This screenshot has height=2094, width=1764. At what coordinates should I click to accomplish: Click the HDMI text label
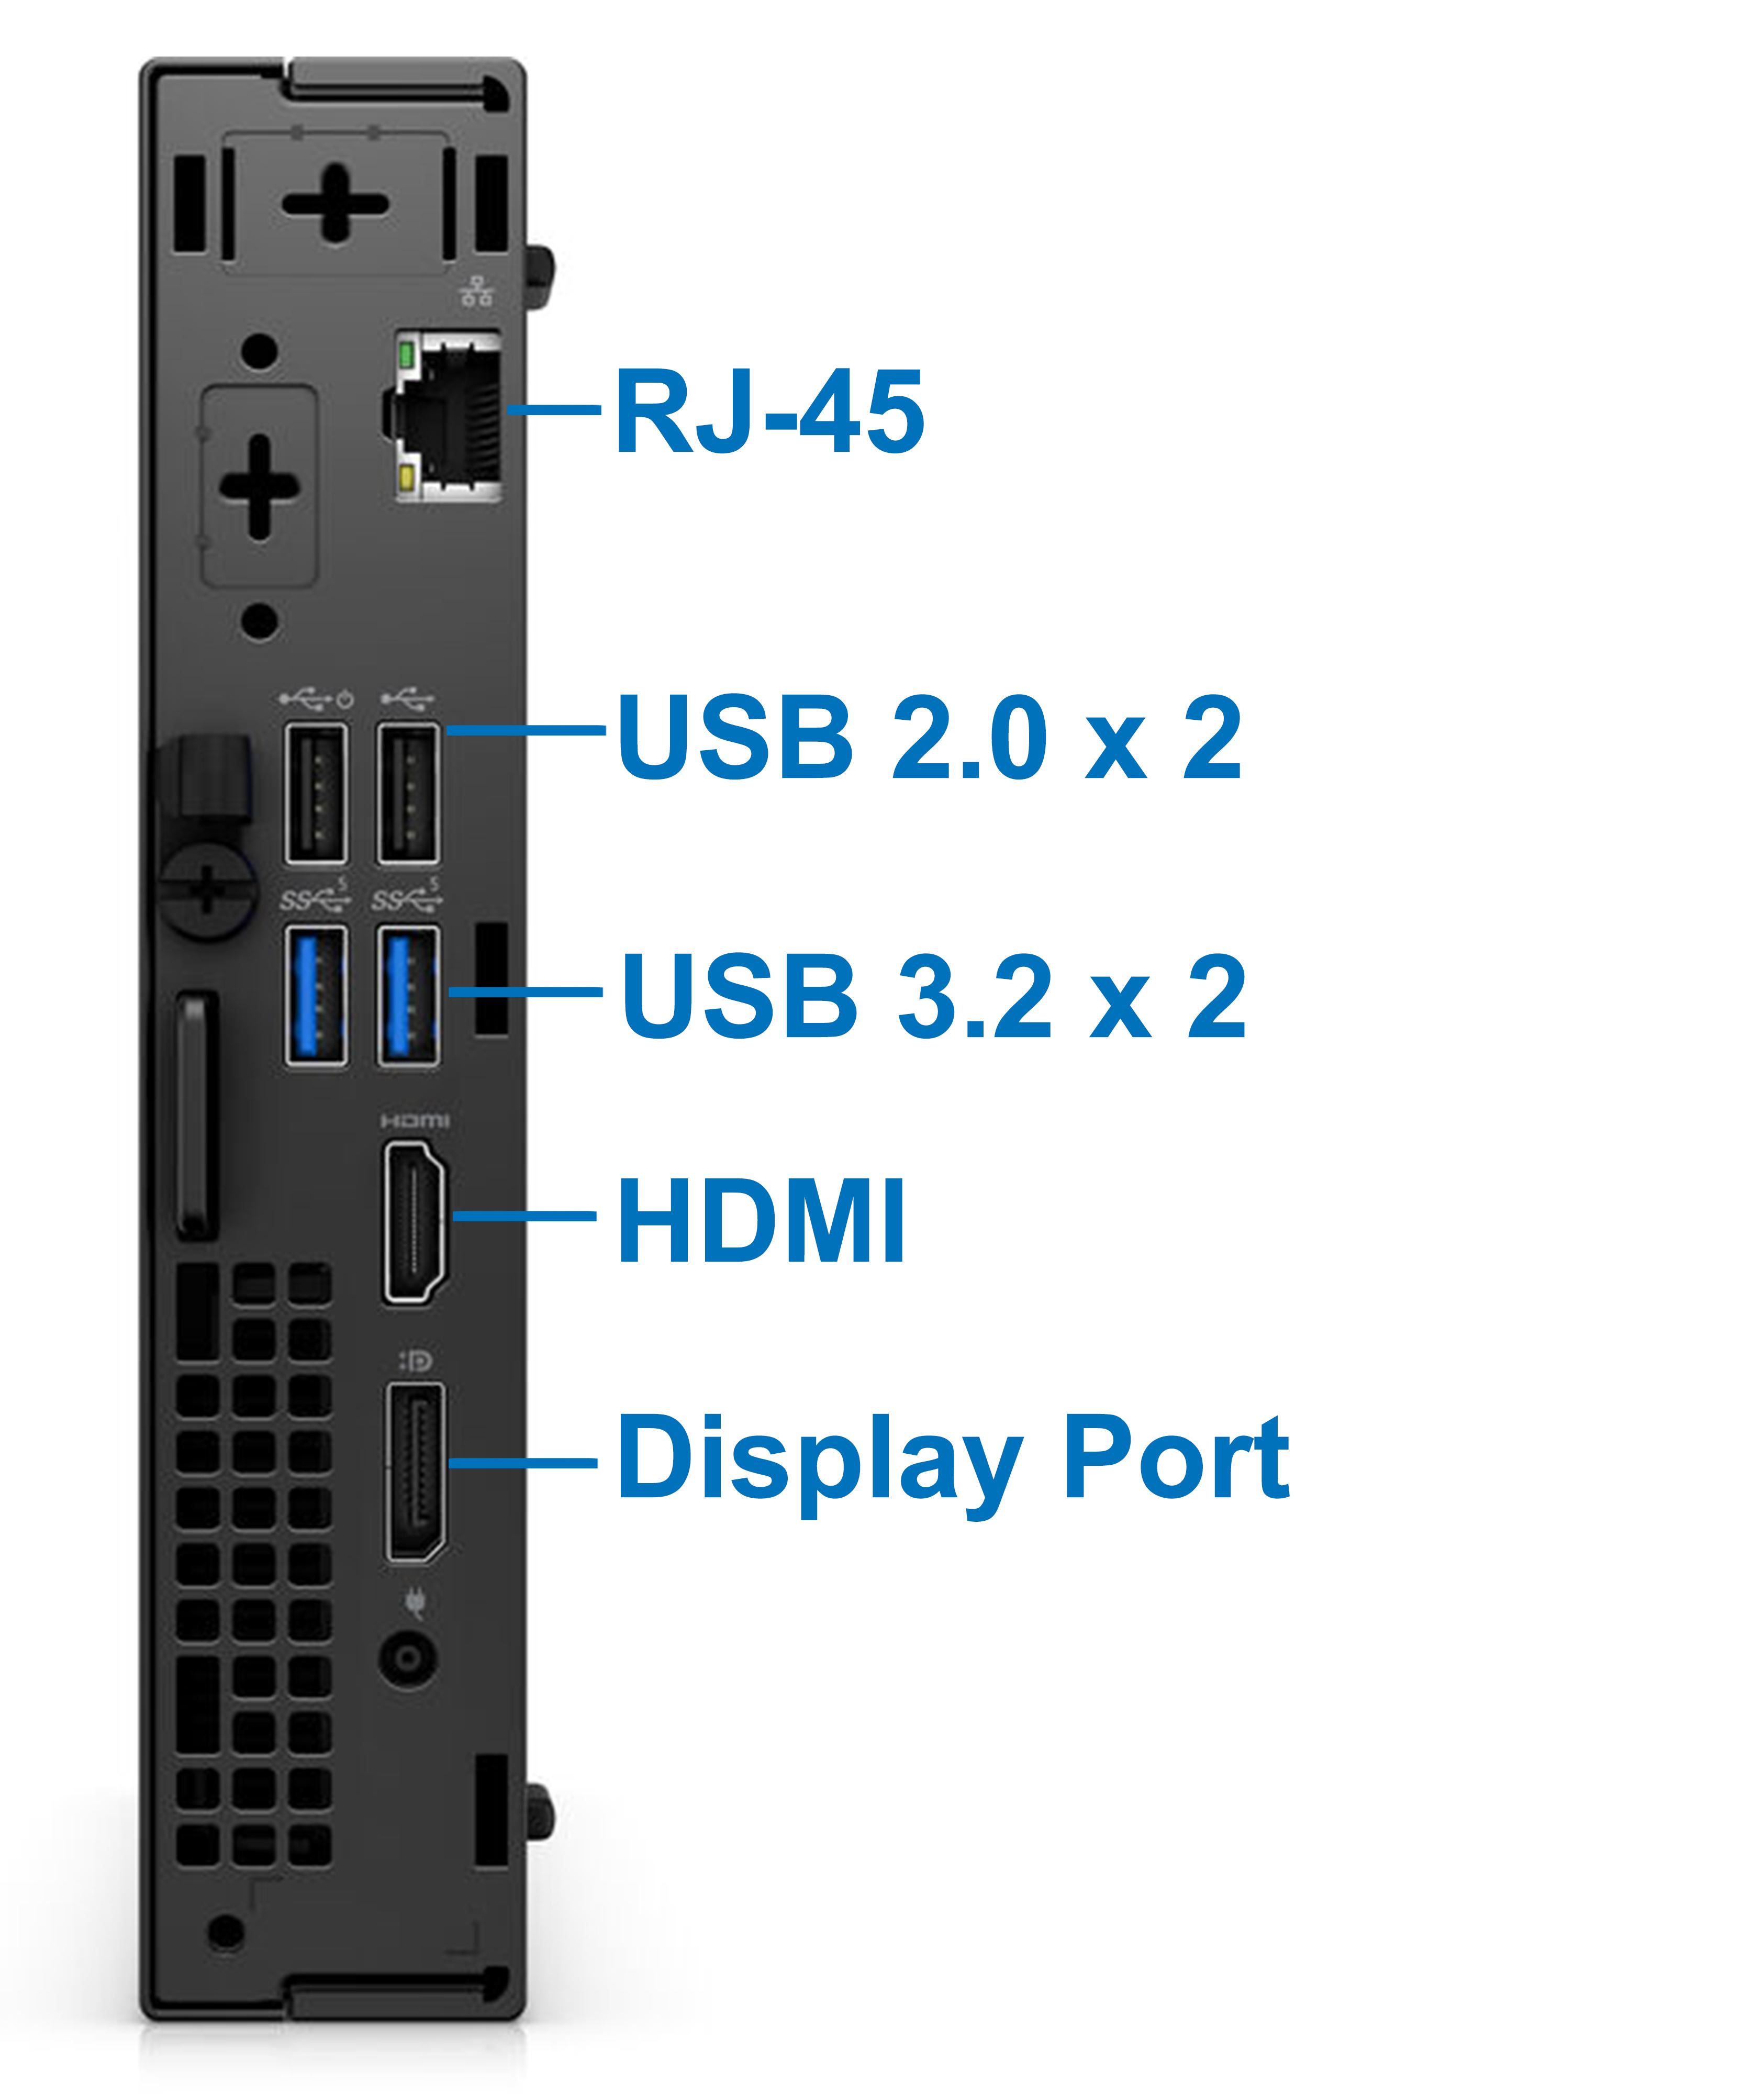point(762,1221)
